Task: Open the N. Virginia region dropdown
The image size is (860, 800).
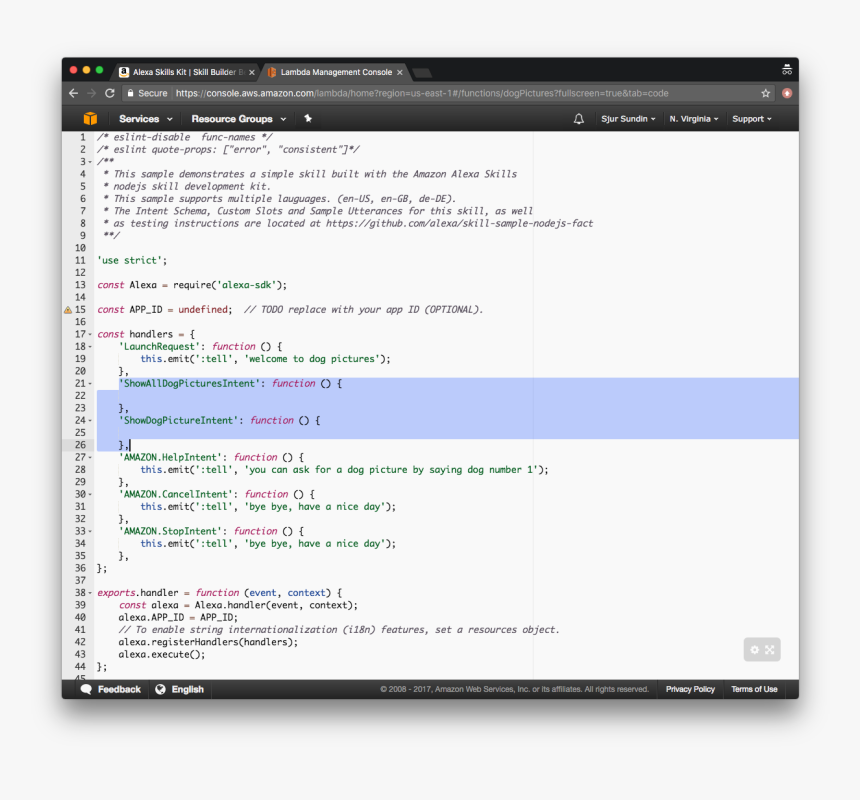Action: pos(694,118)
